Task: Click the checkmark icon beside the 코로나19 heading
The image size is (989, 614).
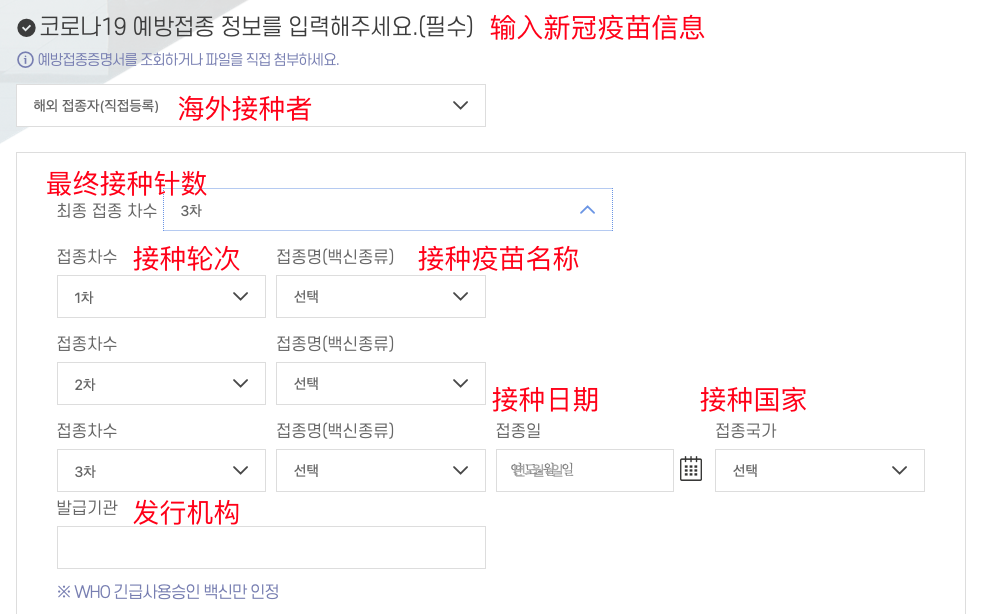Action: tap(26, 28)
